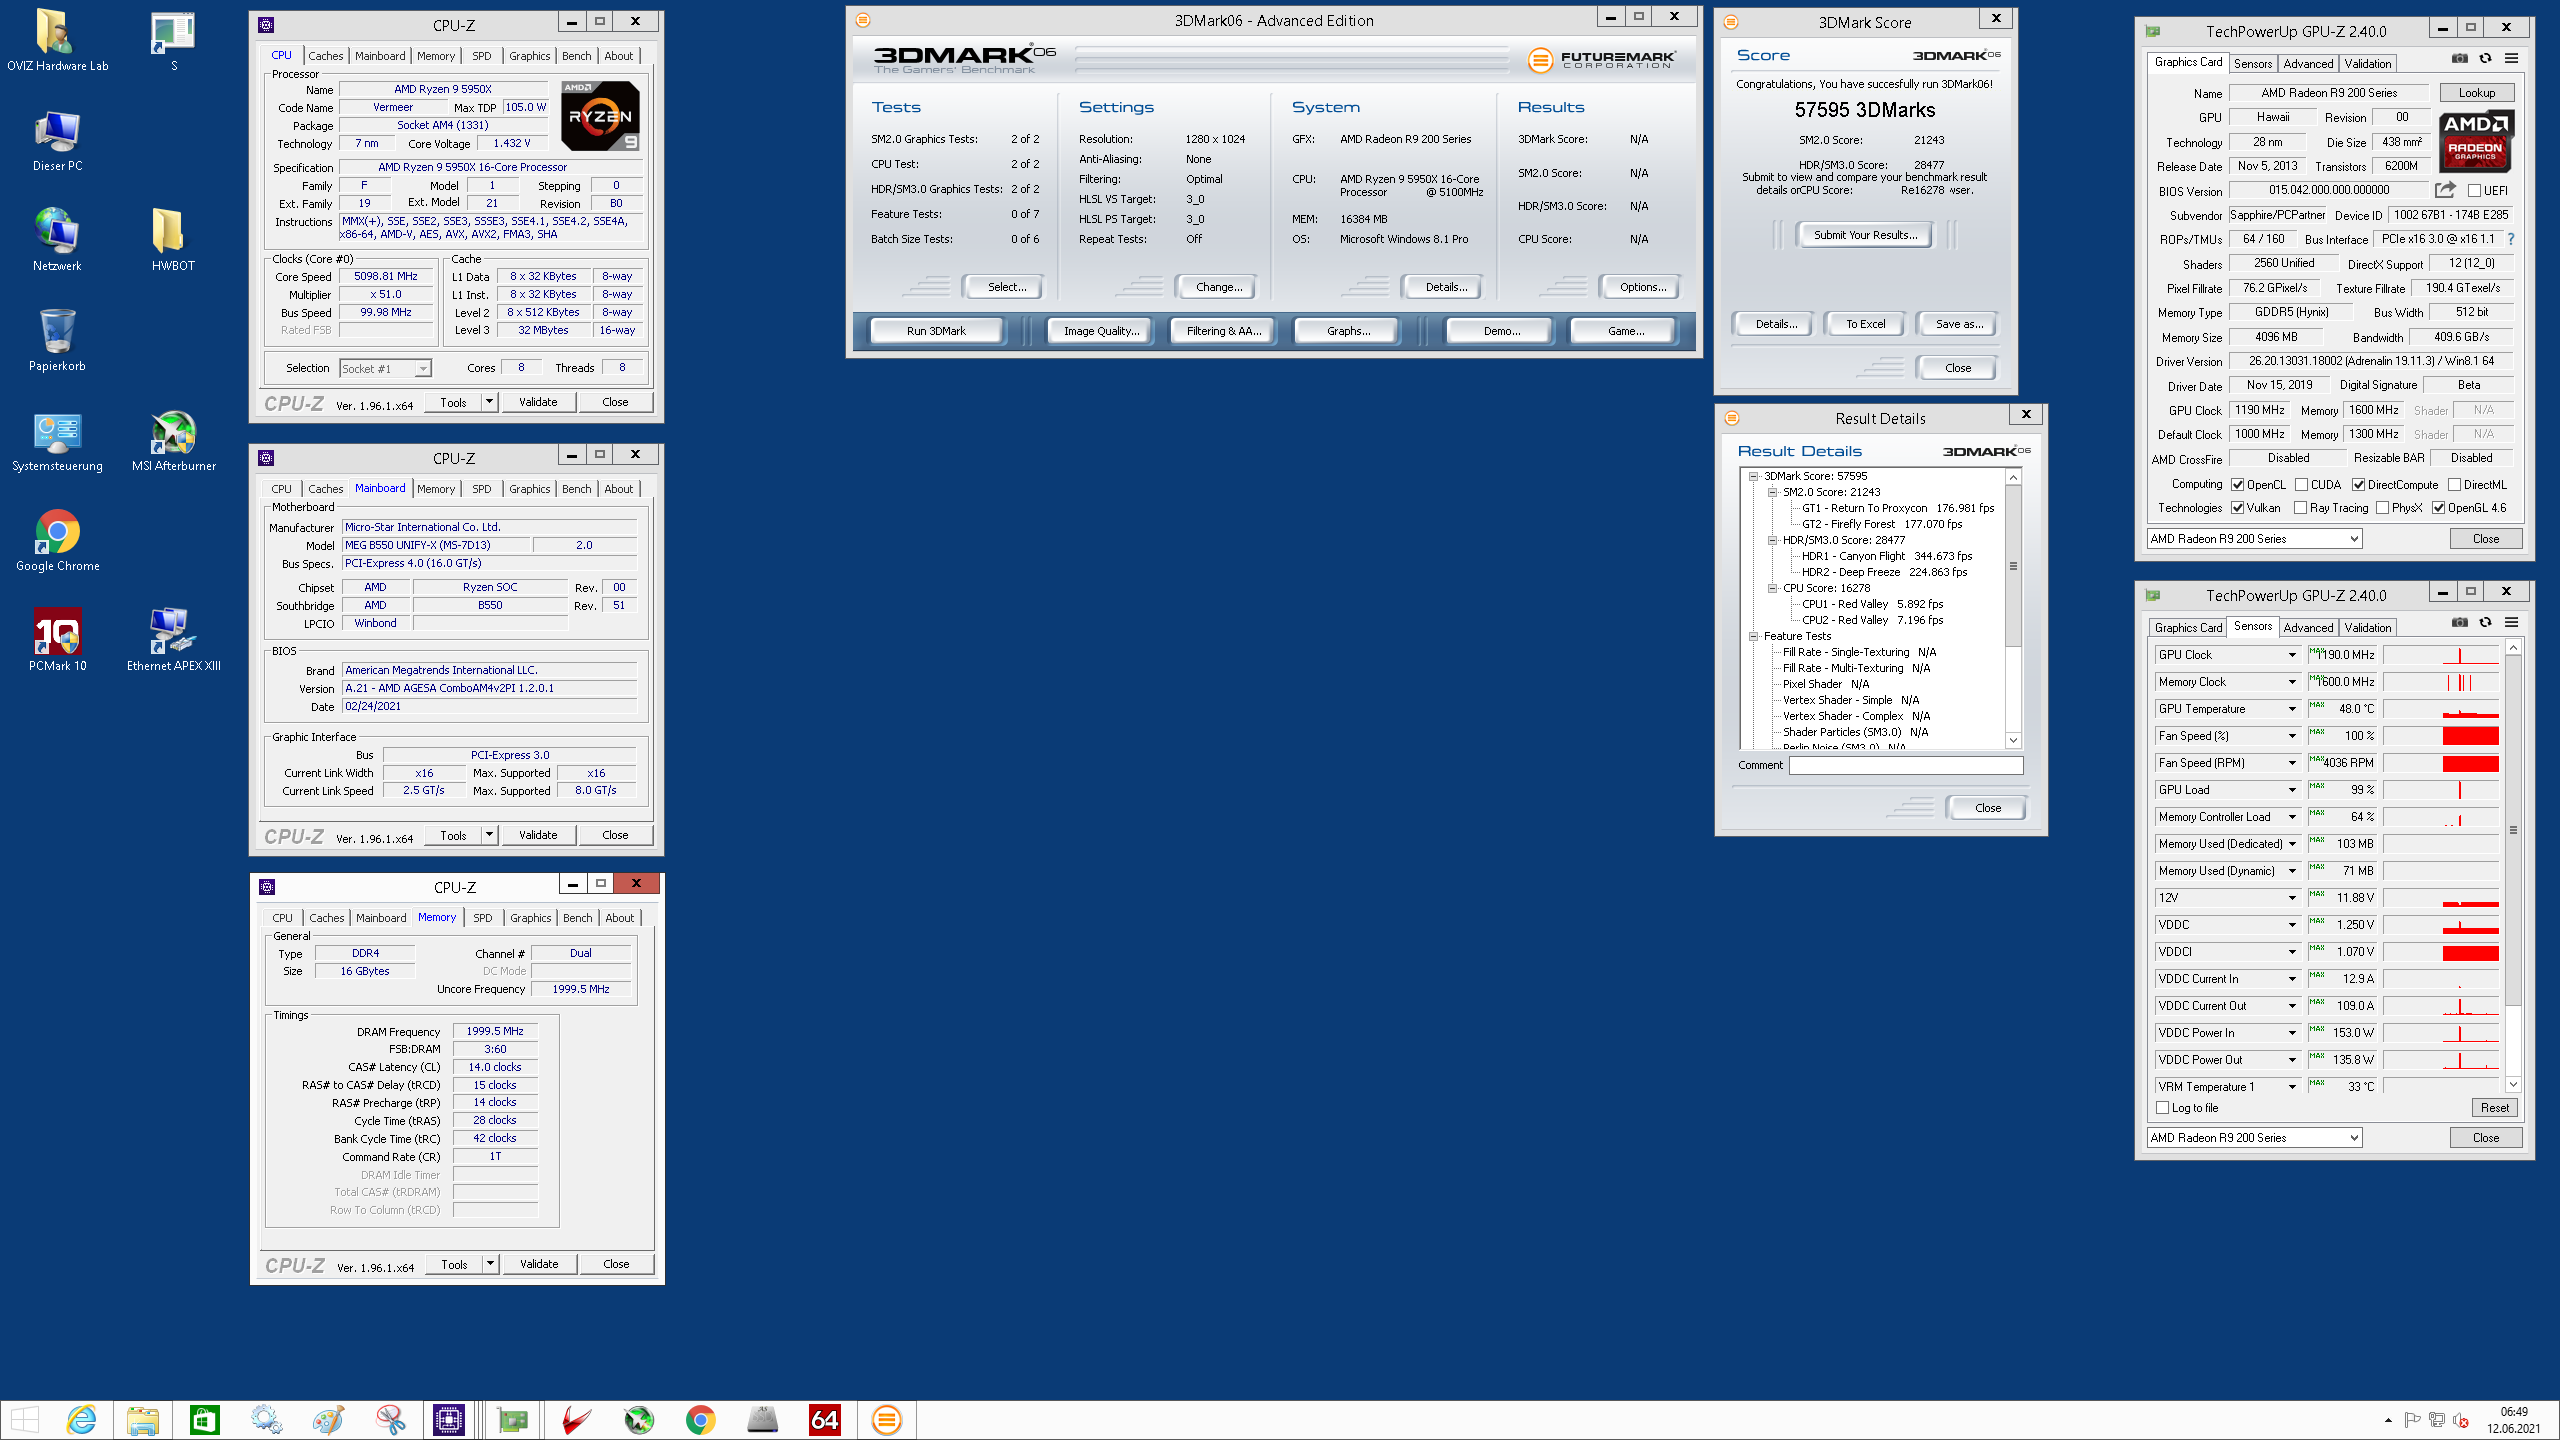Click the Fan Speed (%) sensor graph

[2441, 736]
